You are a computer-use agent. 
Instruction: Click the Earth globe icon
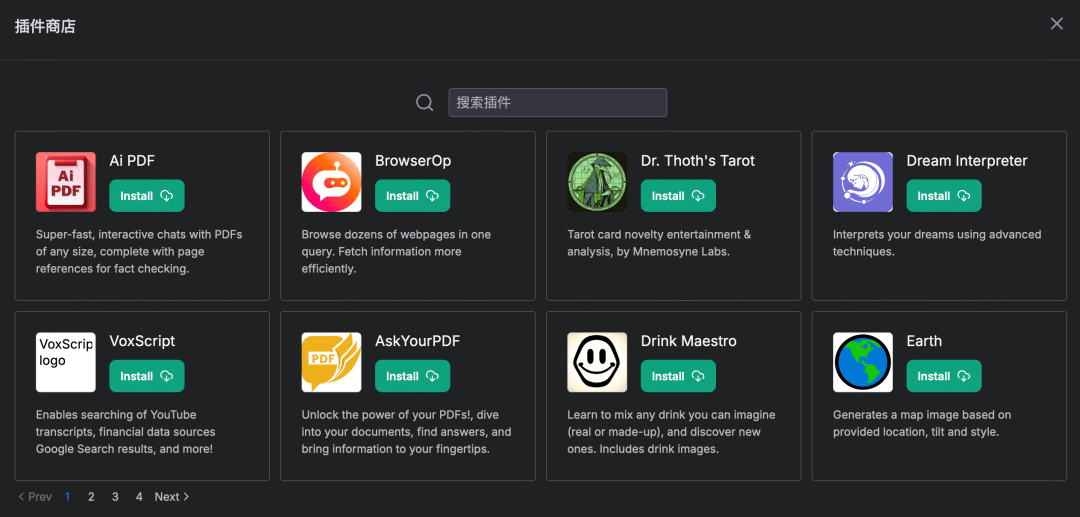click(x=863, y=362)
